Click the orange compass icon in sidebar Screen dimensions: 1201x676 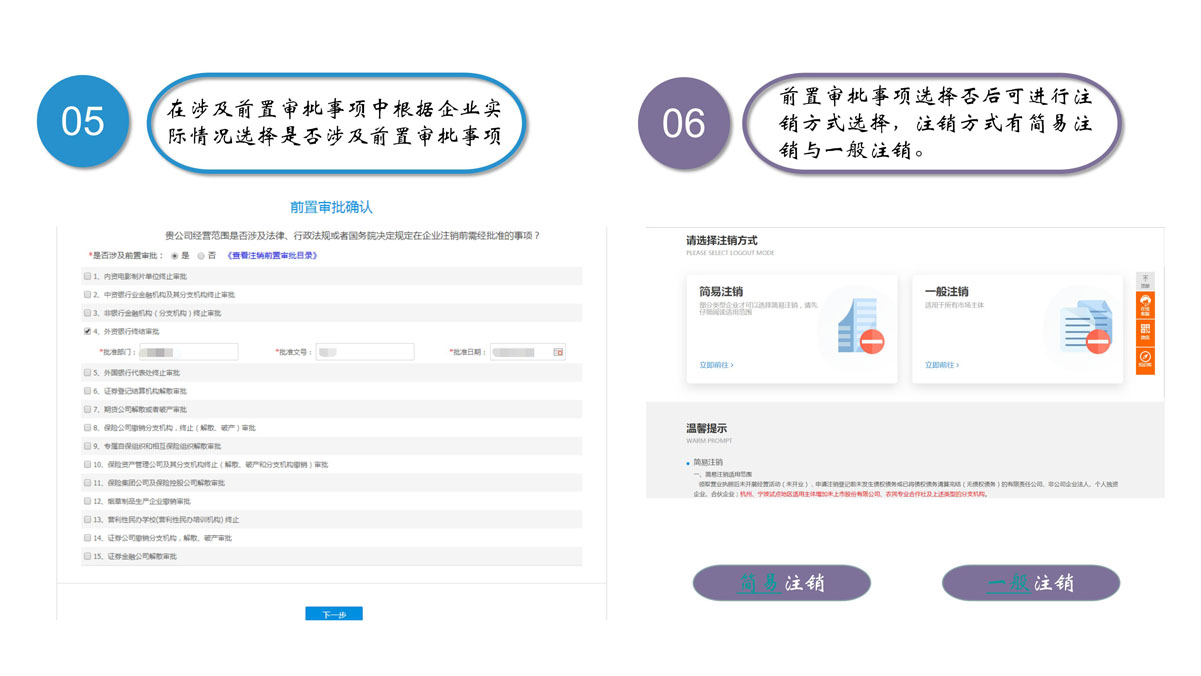(x=1145, y=359)
